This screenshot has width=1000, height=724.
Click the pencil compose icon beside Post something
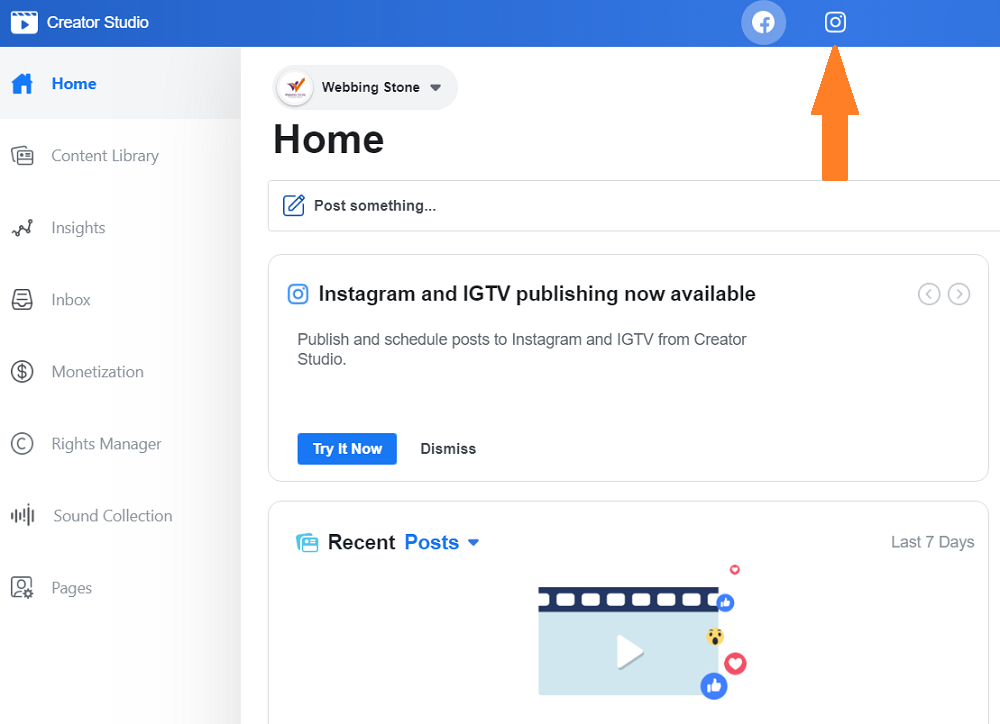[293, 205]
